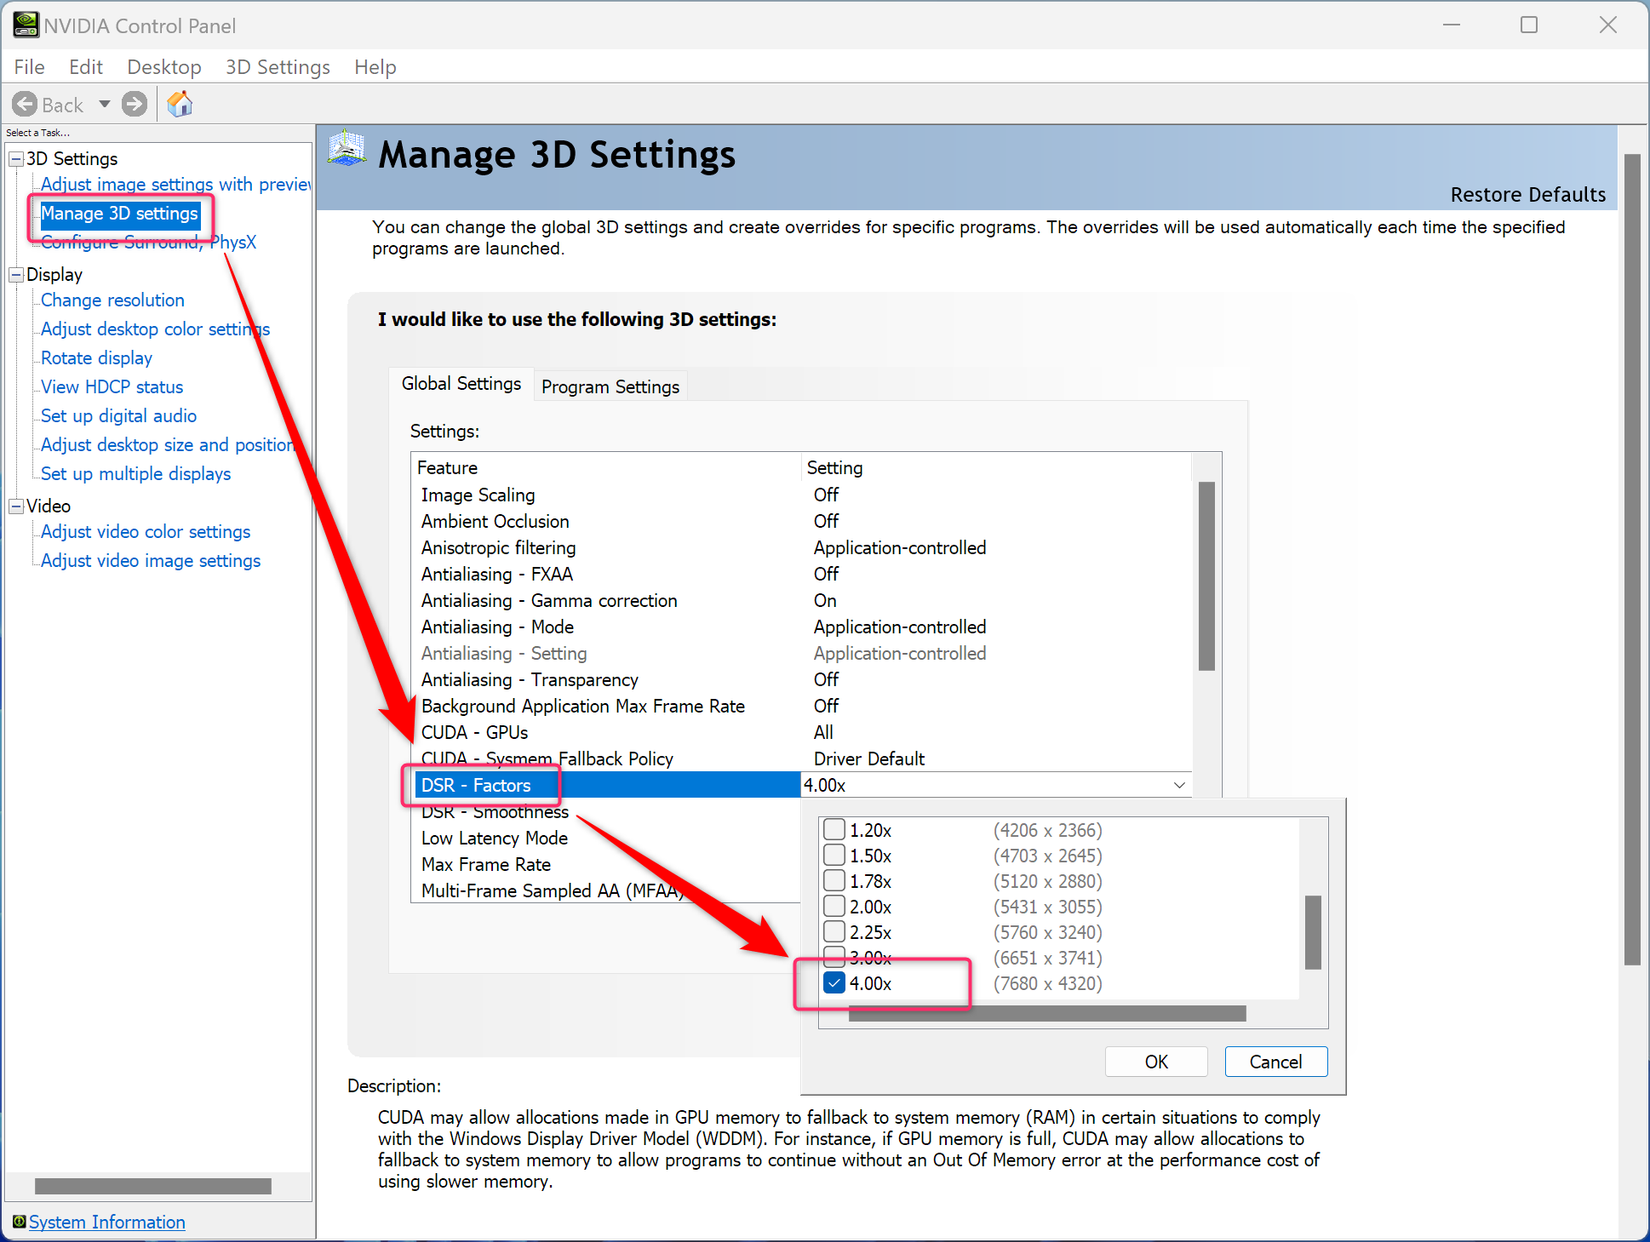Enable the 1.20x DSR factor checkbox

coord(834,829)
